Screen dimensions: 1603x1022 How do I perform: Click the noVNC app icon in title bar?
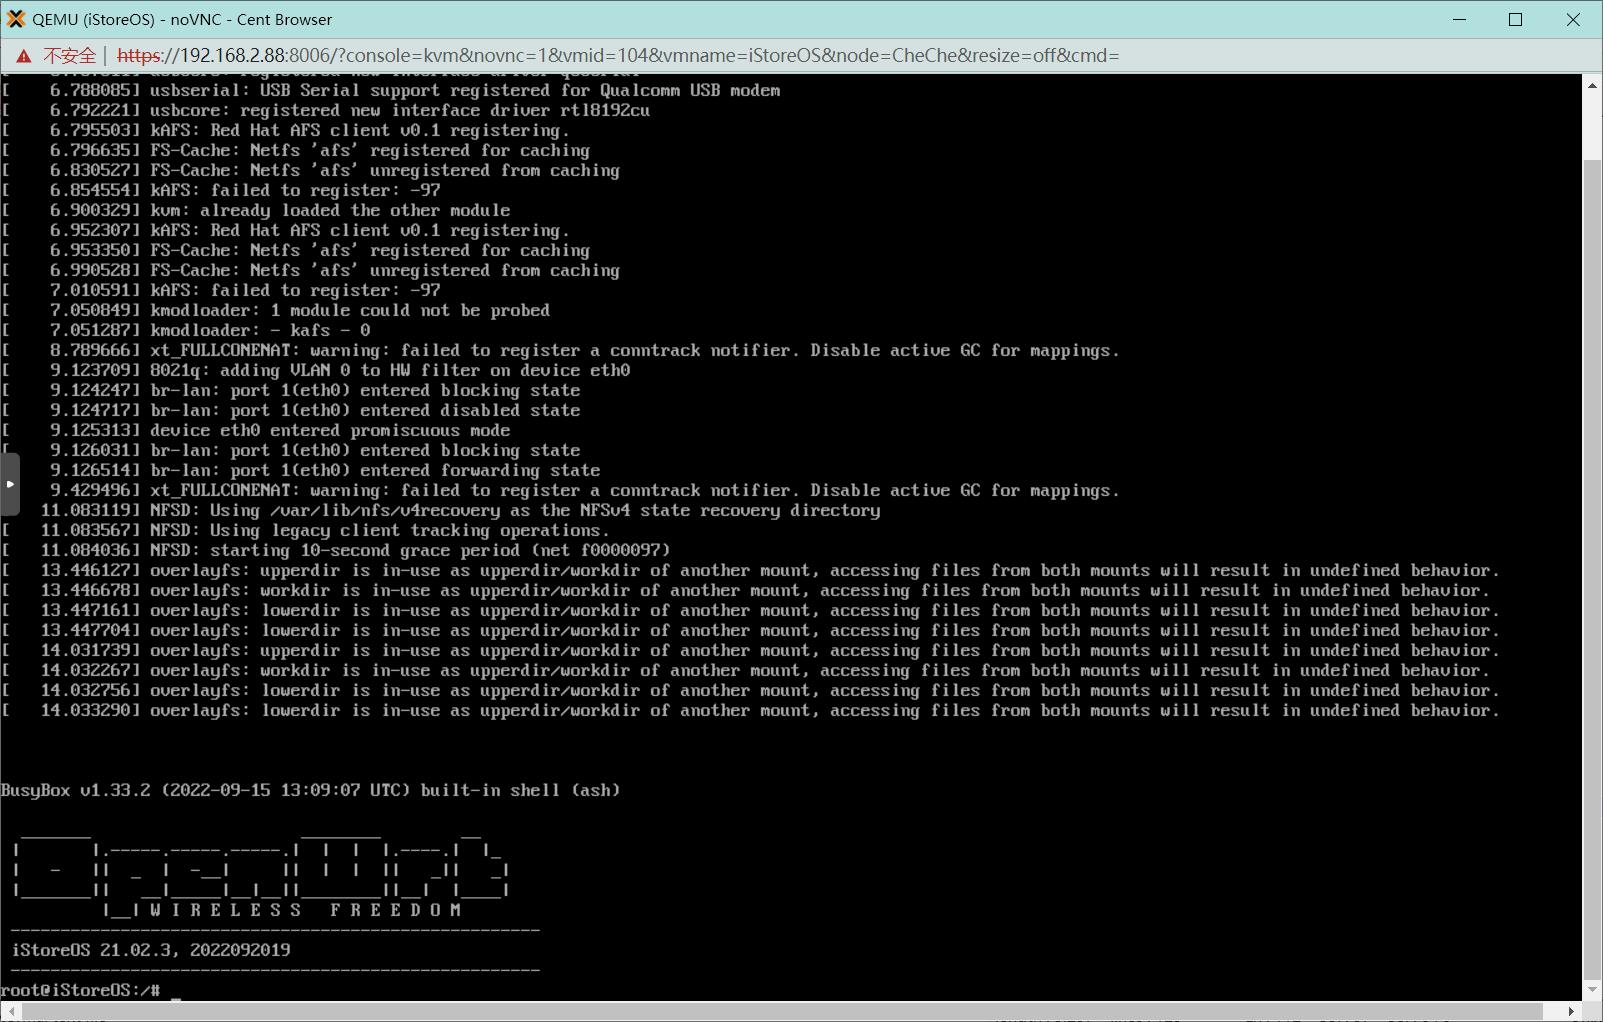point(16,19)
